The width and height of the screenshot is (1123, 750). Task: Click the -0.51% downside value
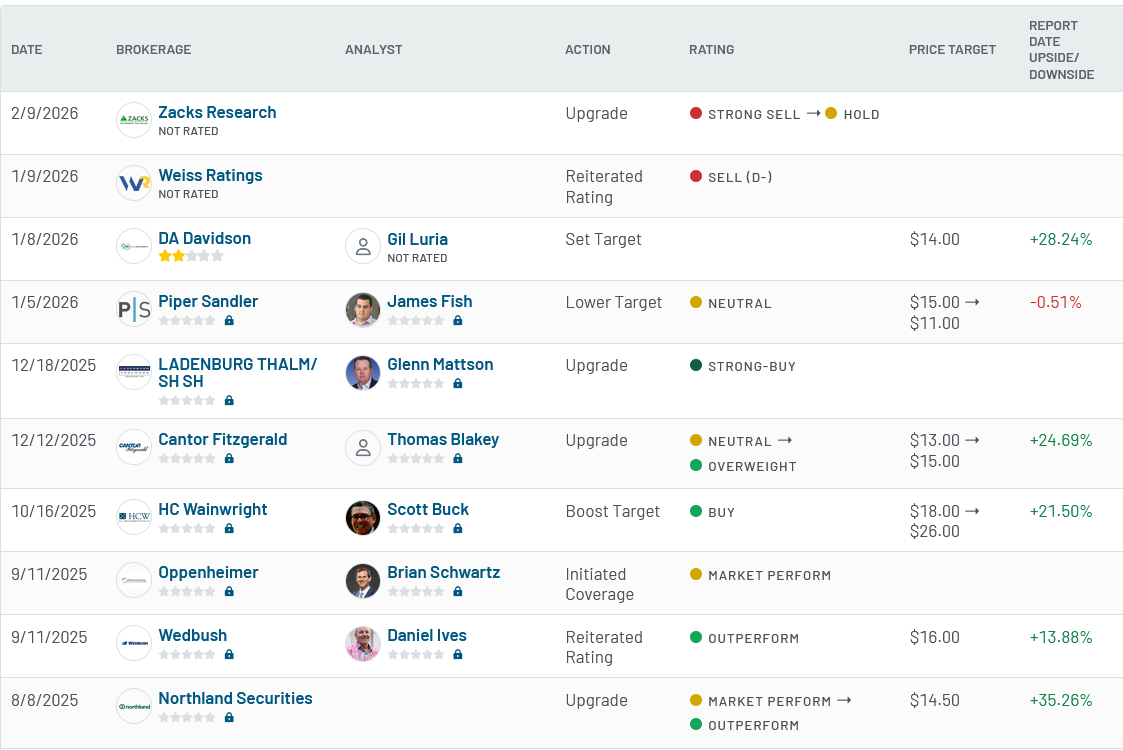[x=1056, y=302]
